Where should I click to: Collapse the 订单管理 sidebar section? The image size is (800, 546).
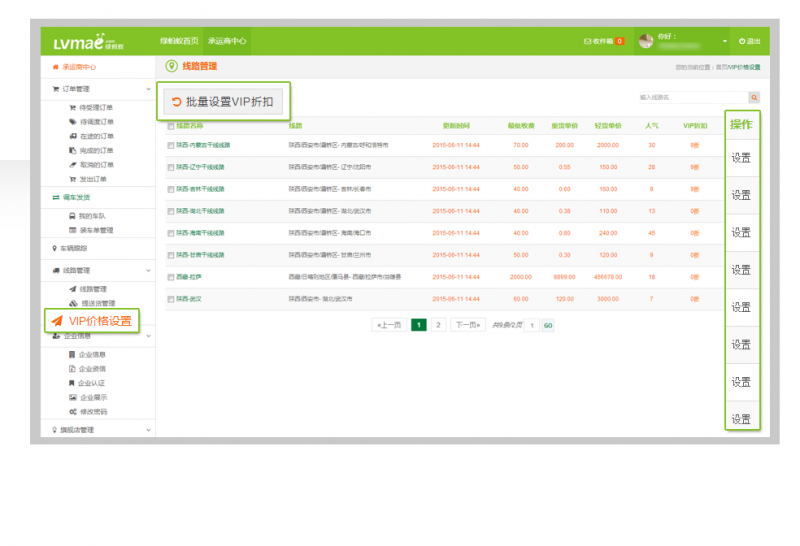148,89
